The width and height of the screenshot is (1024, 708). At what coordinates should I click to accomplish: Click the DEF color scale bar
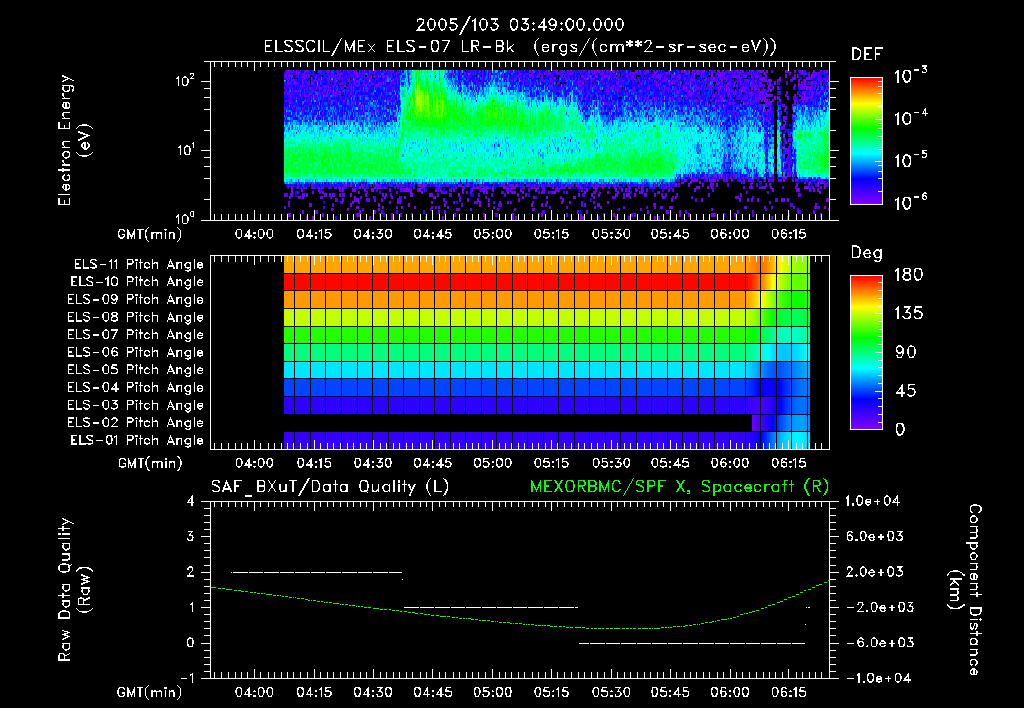coord(867,141)
